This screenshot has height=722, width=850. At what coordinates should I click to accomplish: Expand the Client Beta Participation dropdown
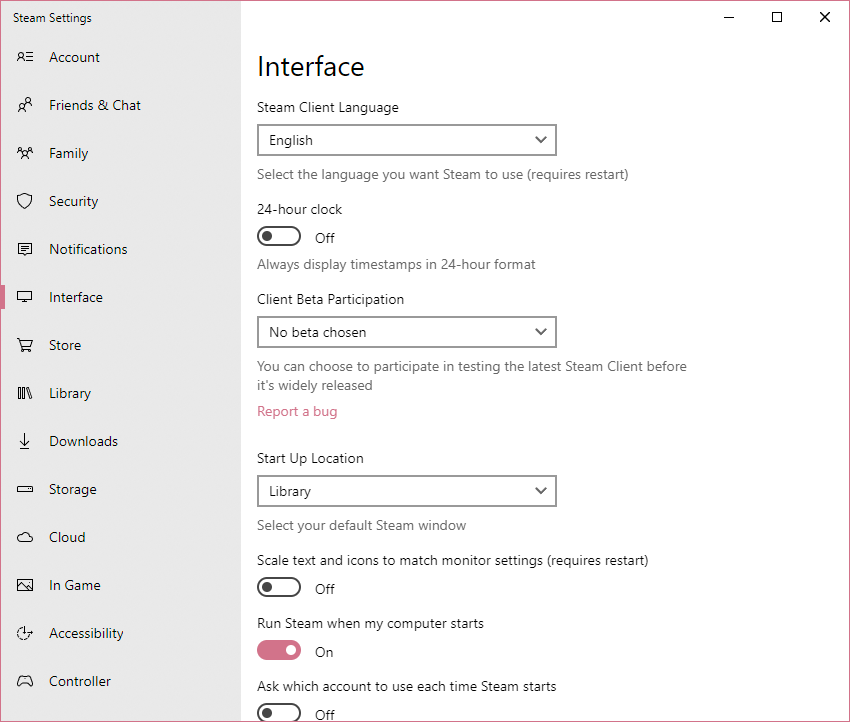[x=407, y=332]
